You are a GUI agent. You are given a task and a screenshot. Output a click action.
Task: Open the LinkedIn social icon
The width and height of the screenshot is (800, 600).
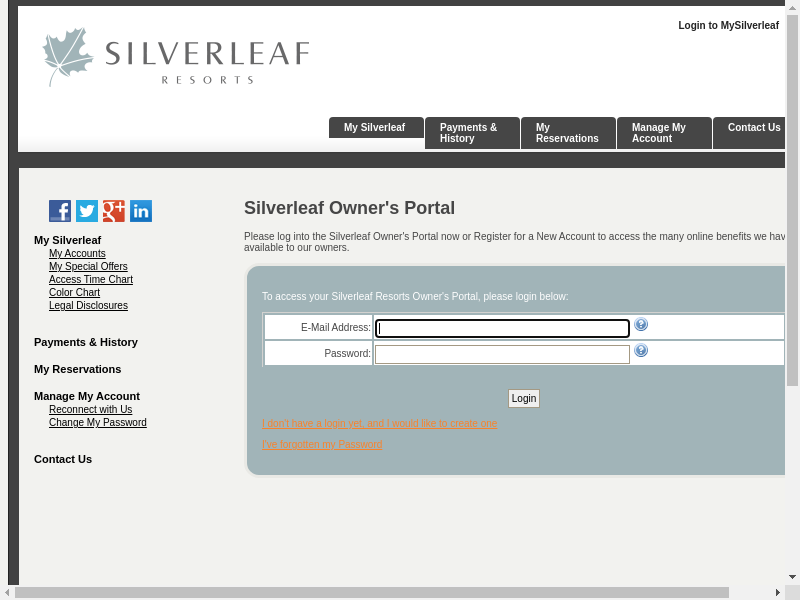coord(141,211)
